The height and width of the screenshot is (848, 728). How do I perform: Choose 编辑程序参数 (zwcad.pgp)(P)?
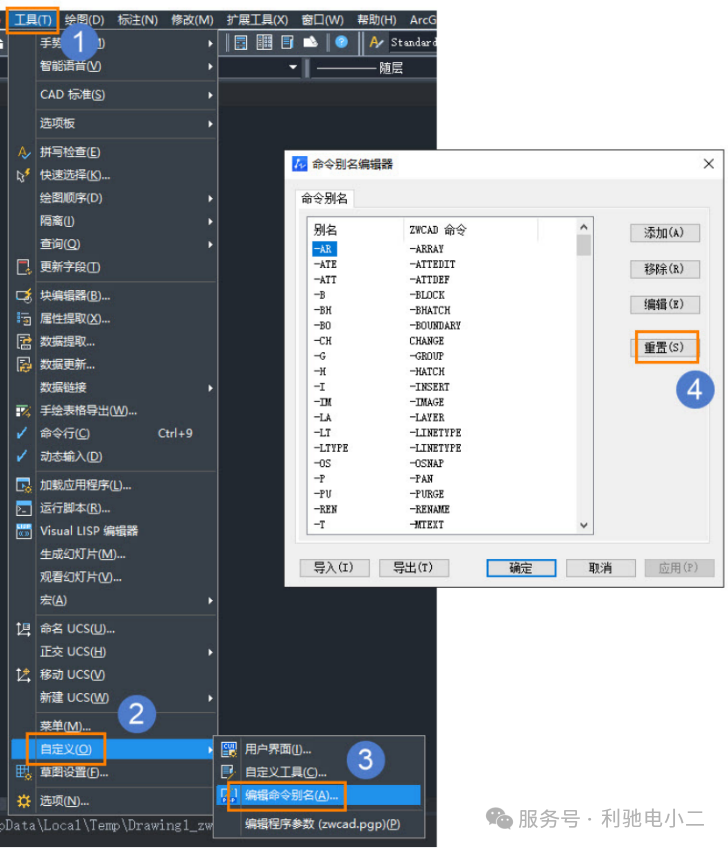coord(319,824)
